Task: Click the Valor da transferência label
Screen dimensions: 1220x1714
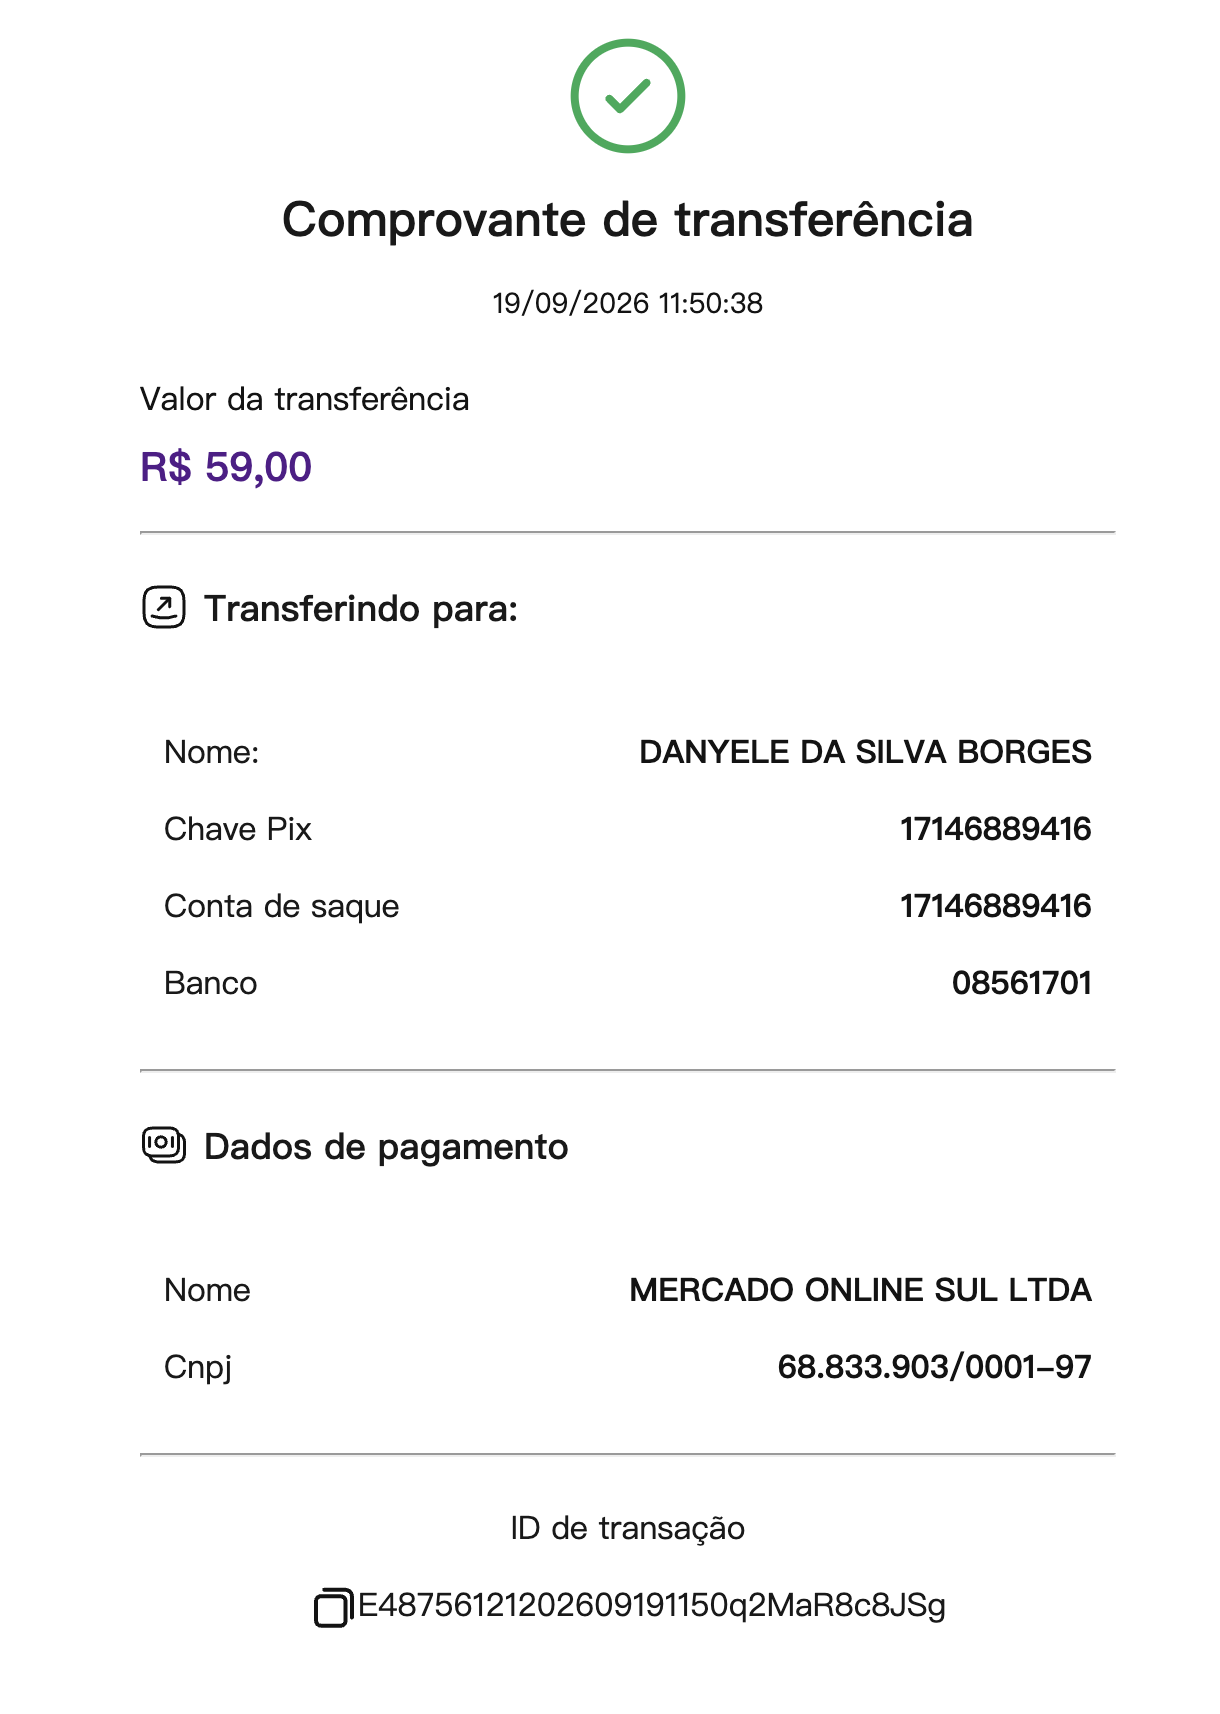Action: coord(304,399)
